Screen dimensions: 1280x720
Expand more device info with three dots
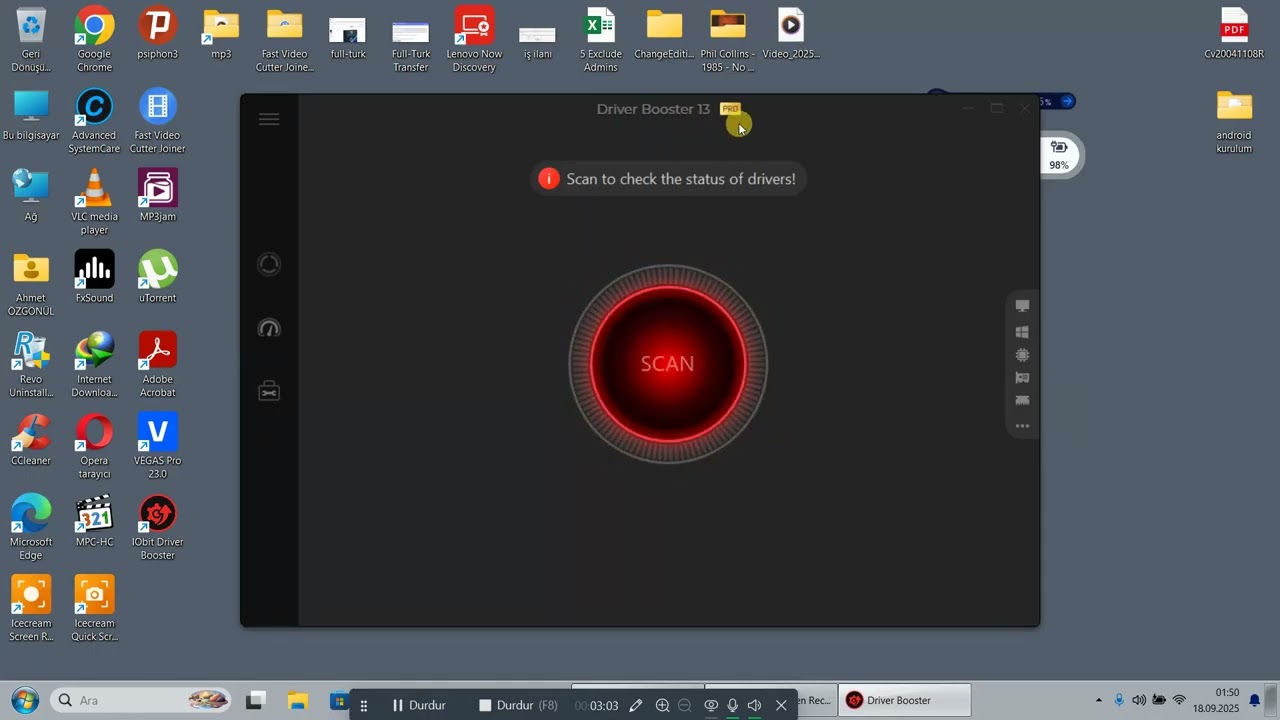(x=1022, y=426)
